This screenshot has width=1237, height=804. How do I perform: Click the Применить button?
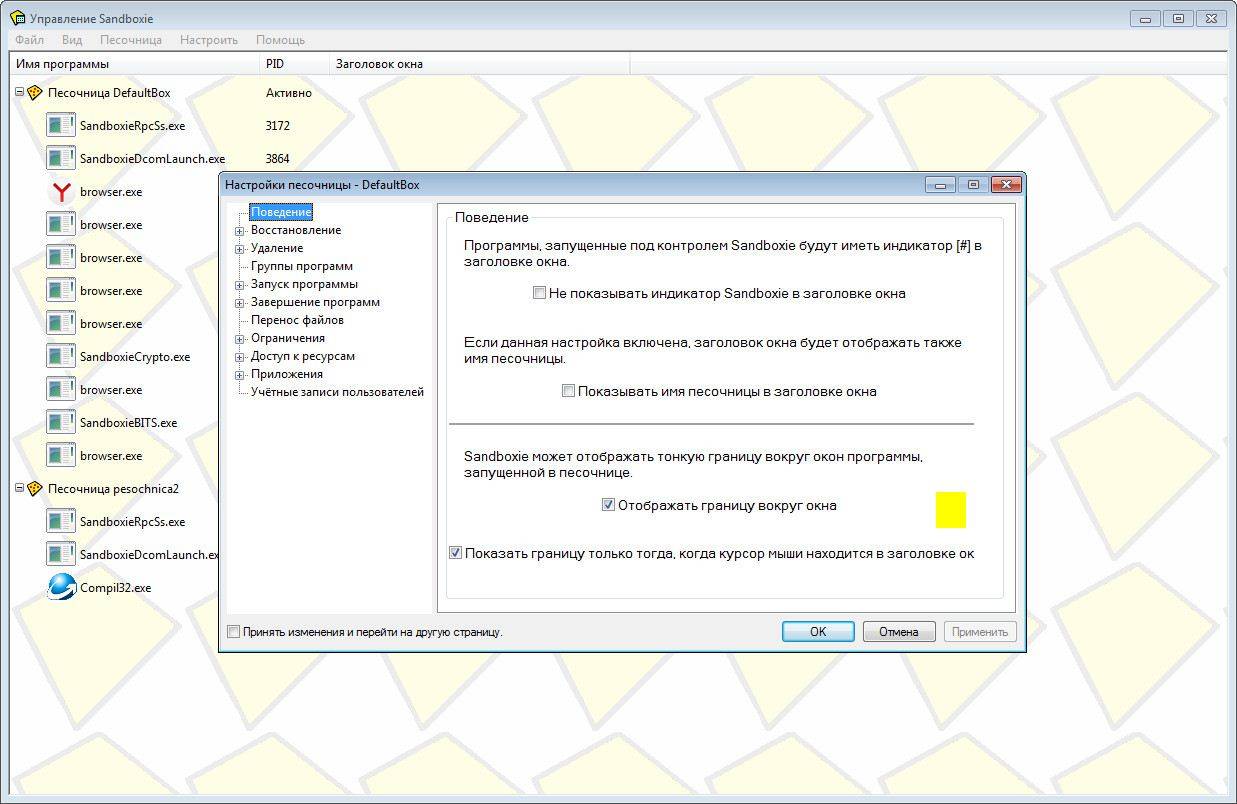[x=980, y=632]
